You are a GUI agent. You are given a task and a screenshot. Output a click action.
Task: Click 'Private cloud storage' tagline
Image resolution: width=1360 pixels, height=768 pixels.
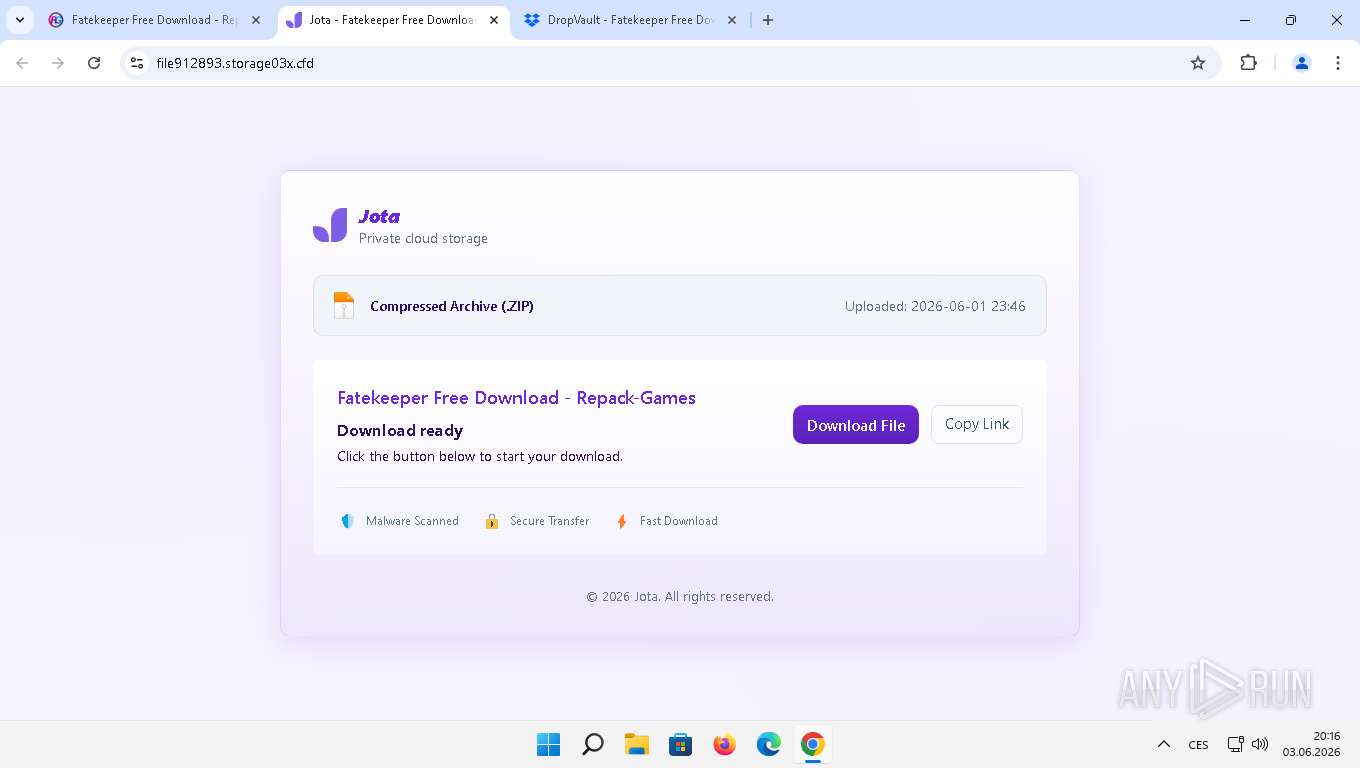(423, 239)
